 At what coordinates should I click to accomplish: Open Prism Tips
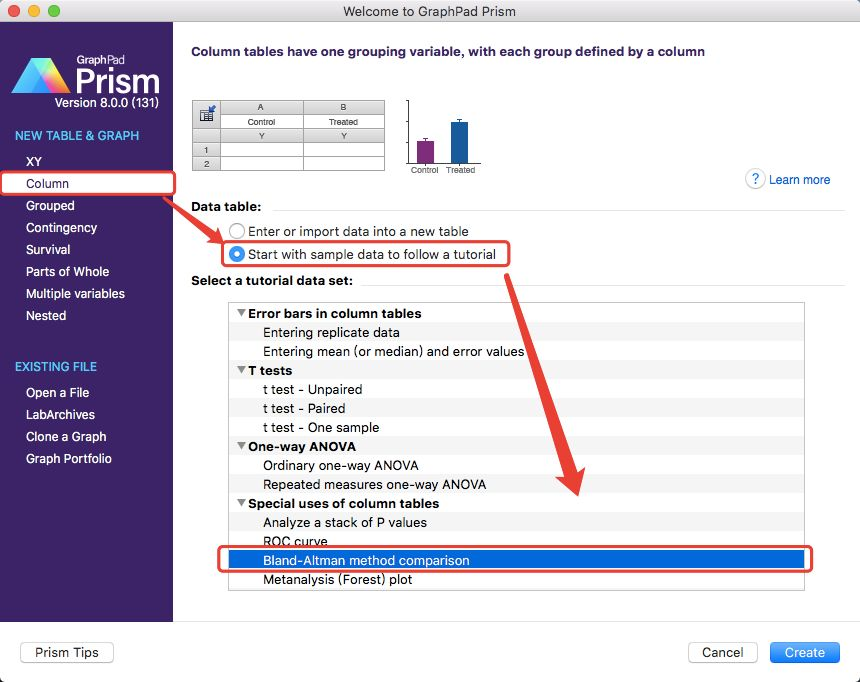[x=67, y=652]
